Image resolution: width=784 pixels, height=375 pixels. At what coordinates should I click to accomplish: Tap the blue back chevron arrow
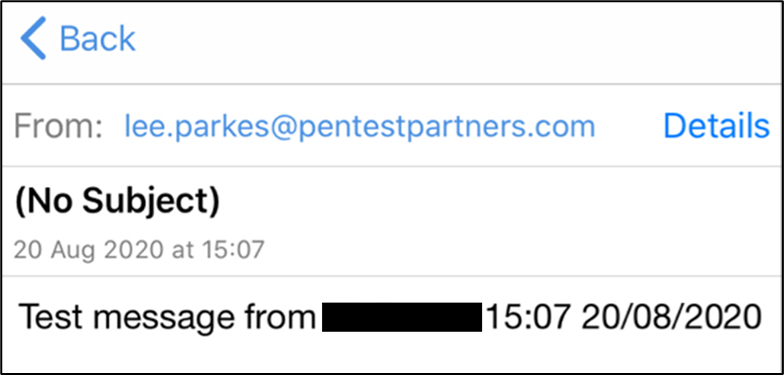click(x=33, y=38)
